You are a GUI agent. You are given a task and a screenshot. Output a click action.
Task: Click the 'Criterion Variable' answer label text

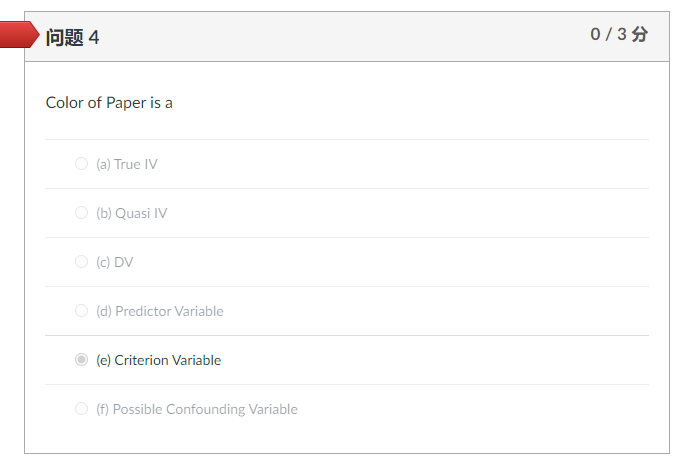(168, 360)
